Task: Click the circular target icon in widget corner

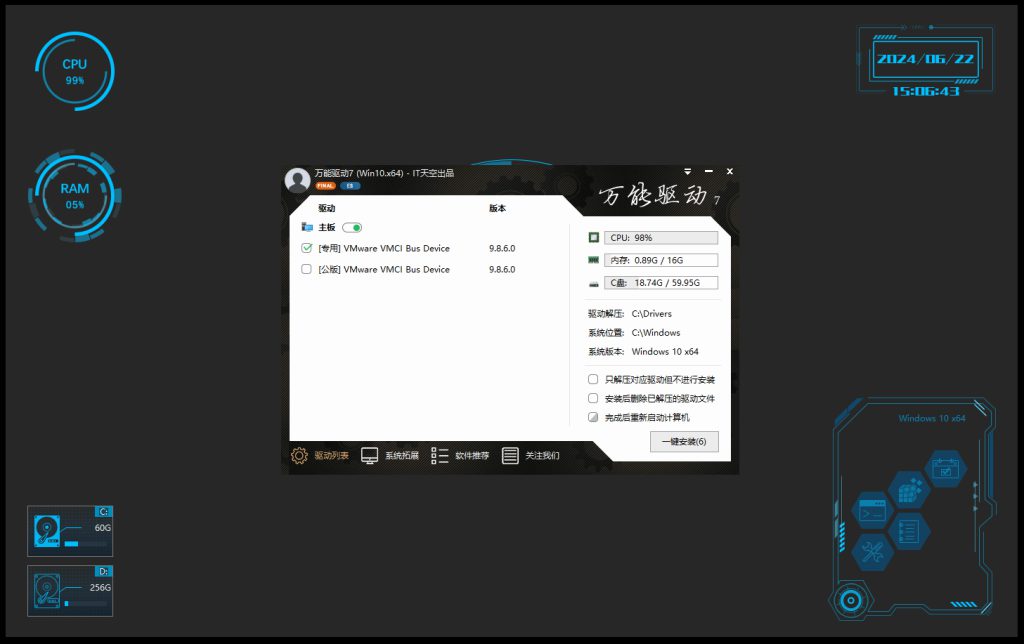Action: 850,600
